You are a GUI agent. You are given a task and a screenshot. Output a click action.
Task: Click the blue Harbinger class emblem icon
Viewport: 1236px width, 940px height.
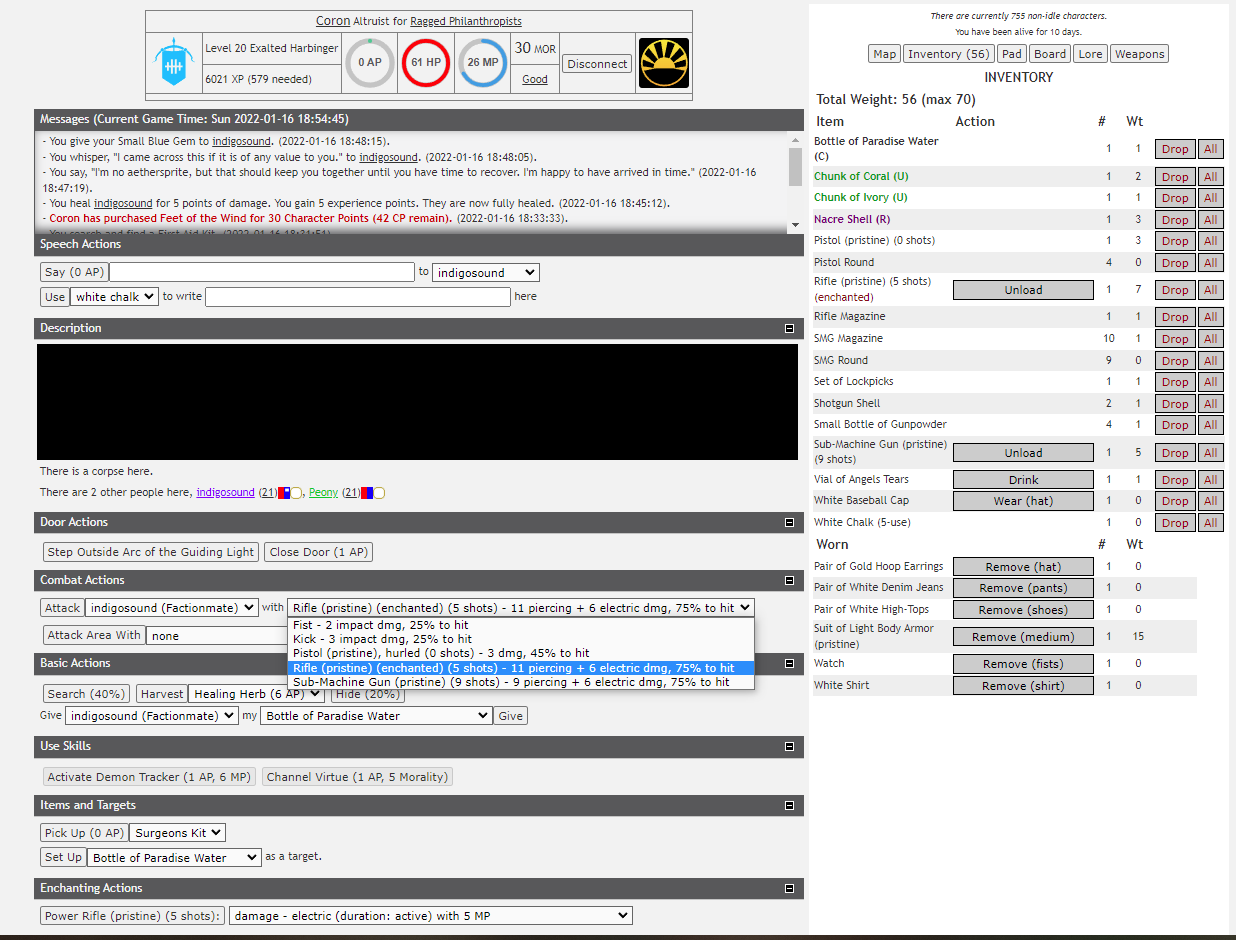174,62
